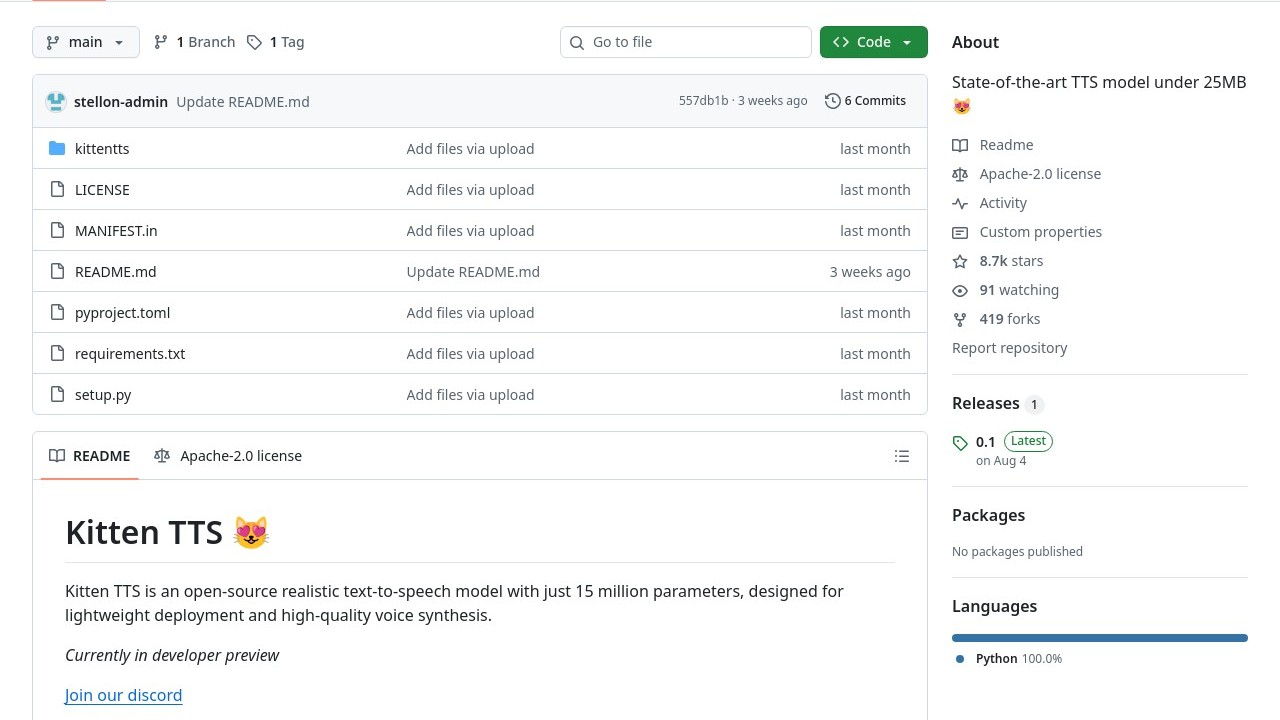Click the kittentts folder icon
The height and width of the screenshot is (720, 1280).
point(57,149)
